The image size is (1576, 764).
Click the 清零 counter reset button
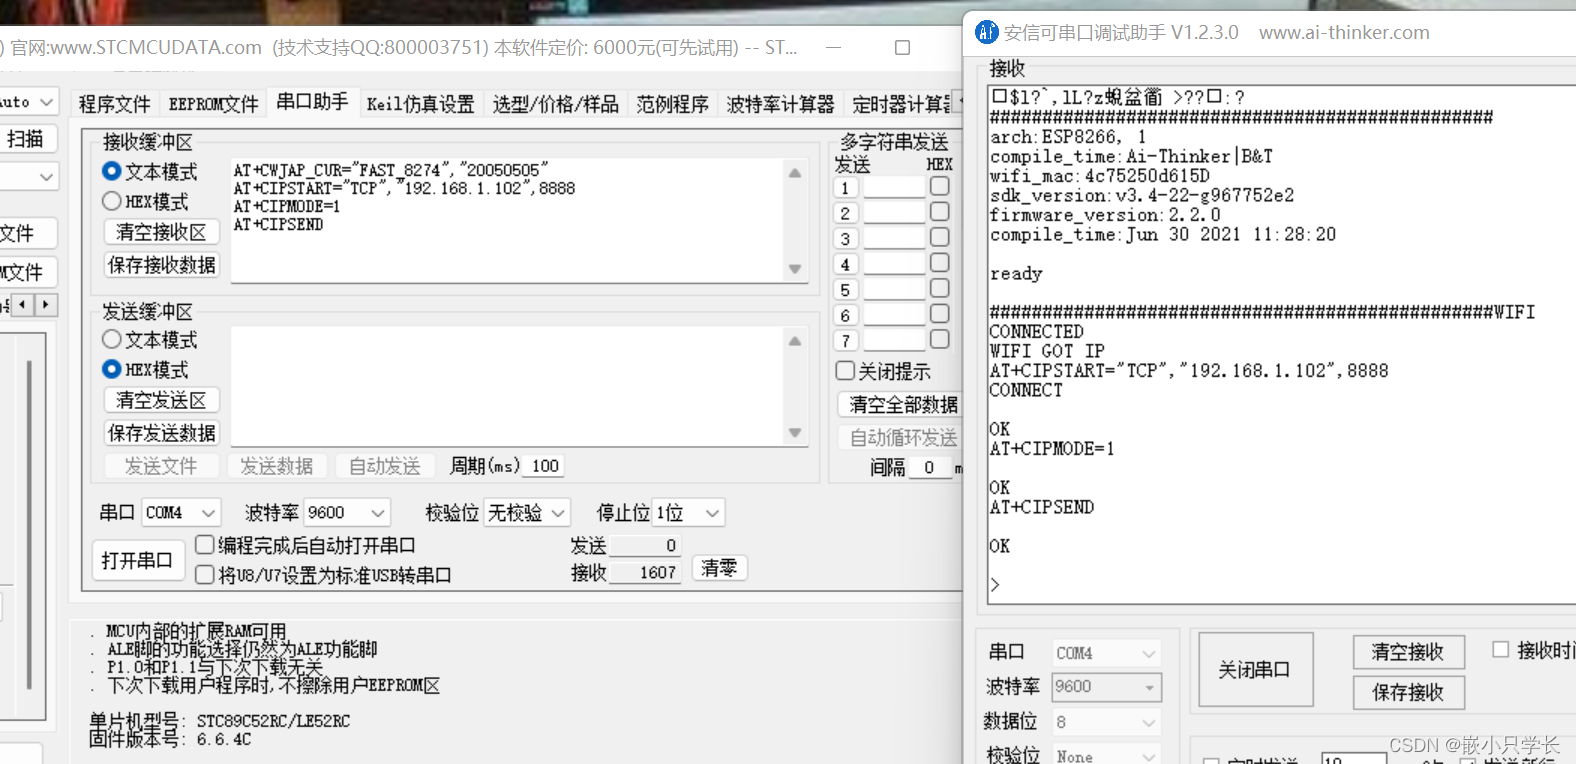coord(719,568)
